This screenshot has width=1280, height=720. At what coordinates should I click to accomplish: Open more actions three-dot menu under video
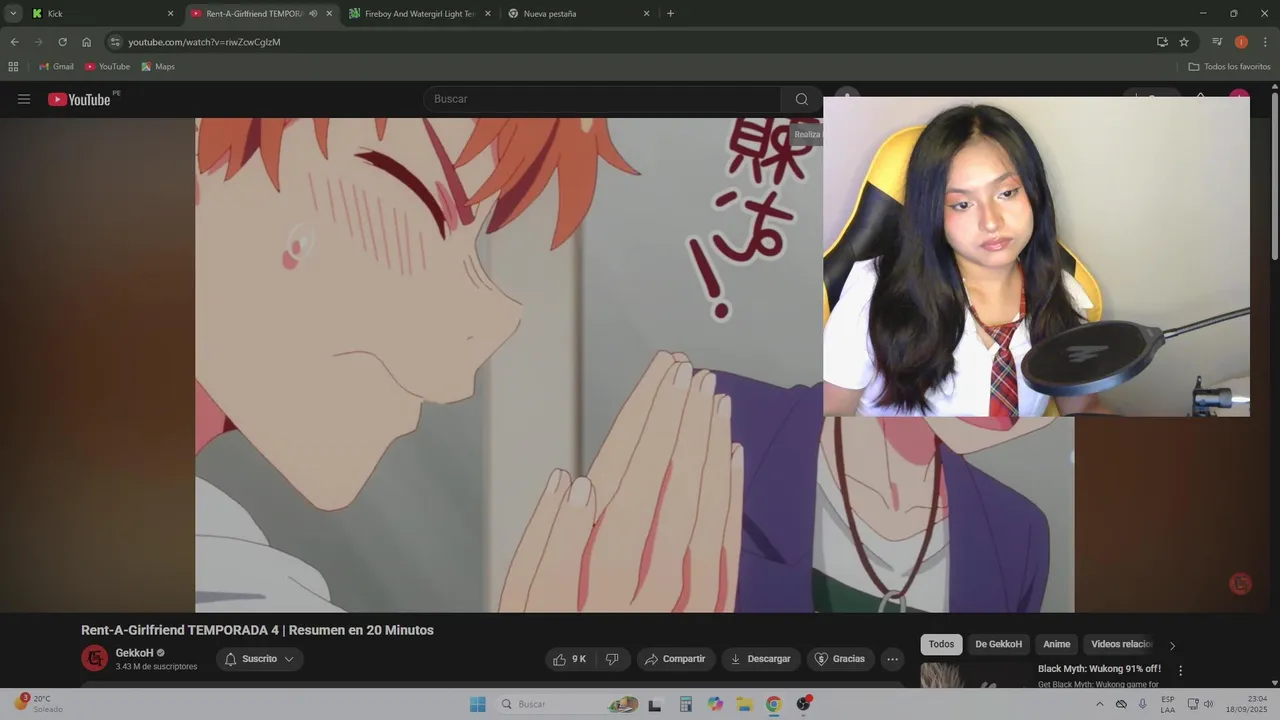(x=892, y=659)
